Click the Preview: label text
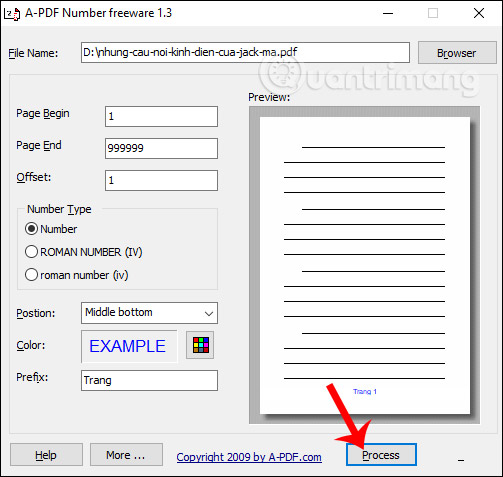 (x=269, y=97)
